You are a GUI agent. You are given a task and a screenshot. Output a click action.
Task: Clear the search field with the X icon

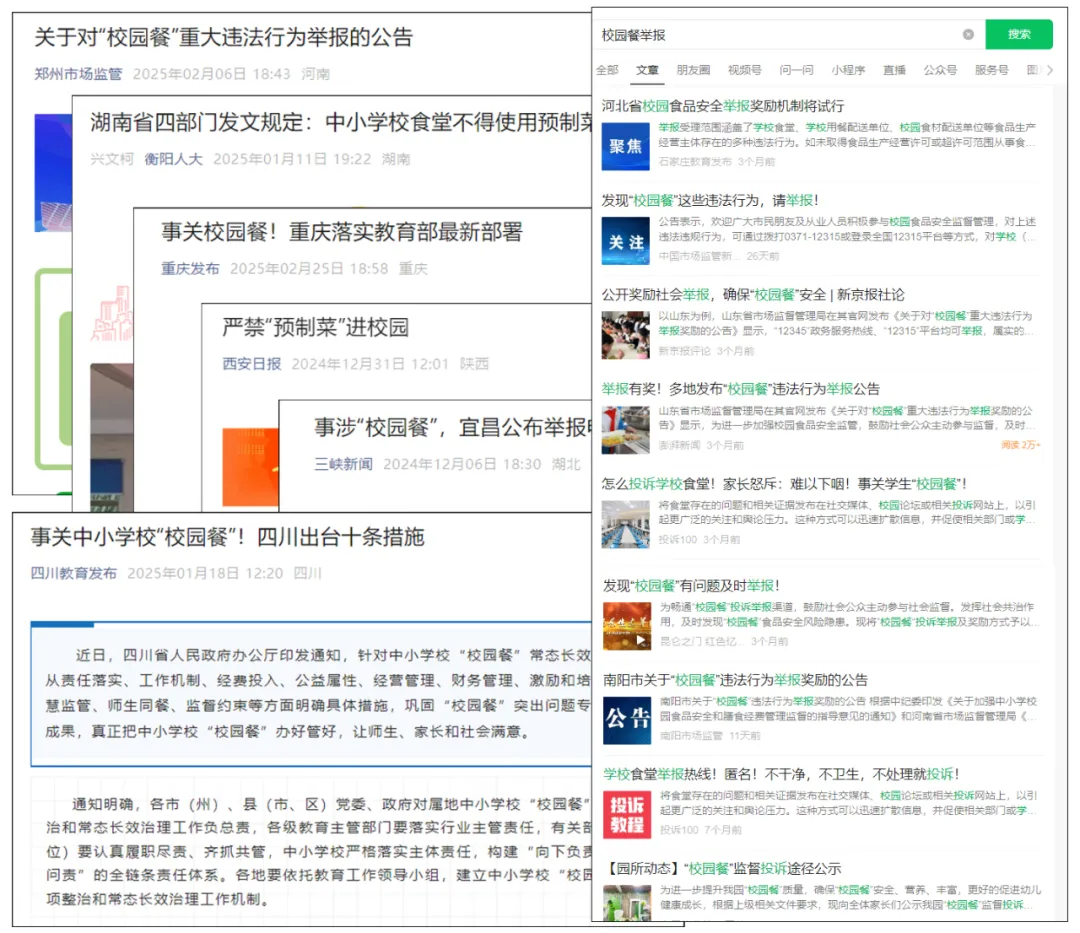pyautogui.click(x=968, y=34)
